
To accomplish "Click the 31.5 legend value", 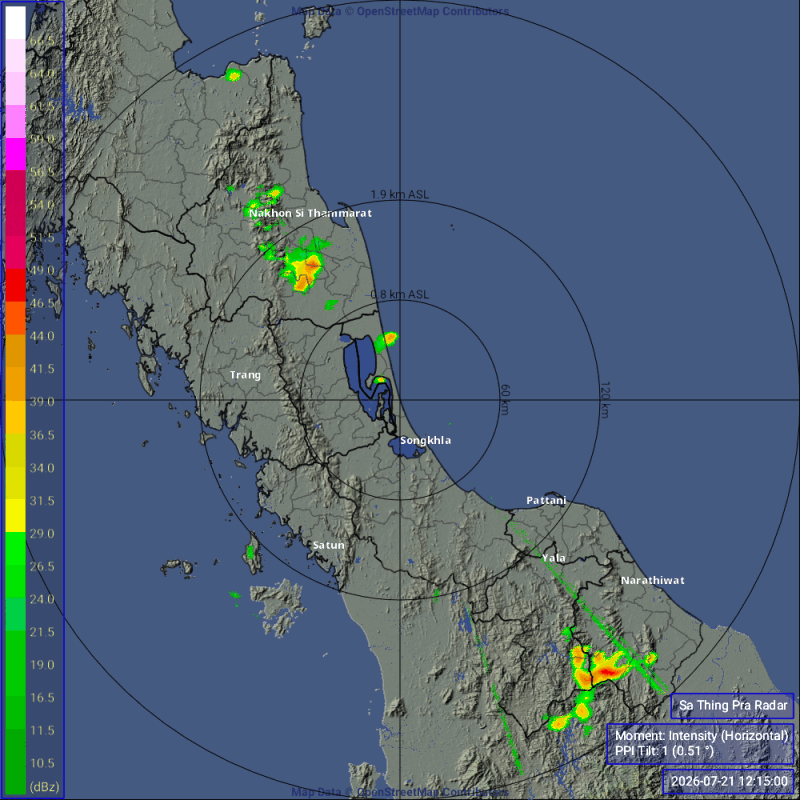I will pyautogui.click(x=42, y=501).
